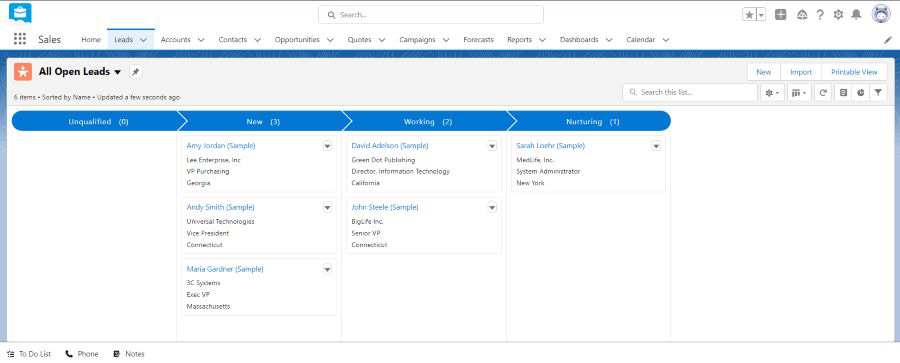Go to the Forecasts tab
The image size is (900, 363).
478,40
